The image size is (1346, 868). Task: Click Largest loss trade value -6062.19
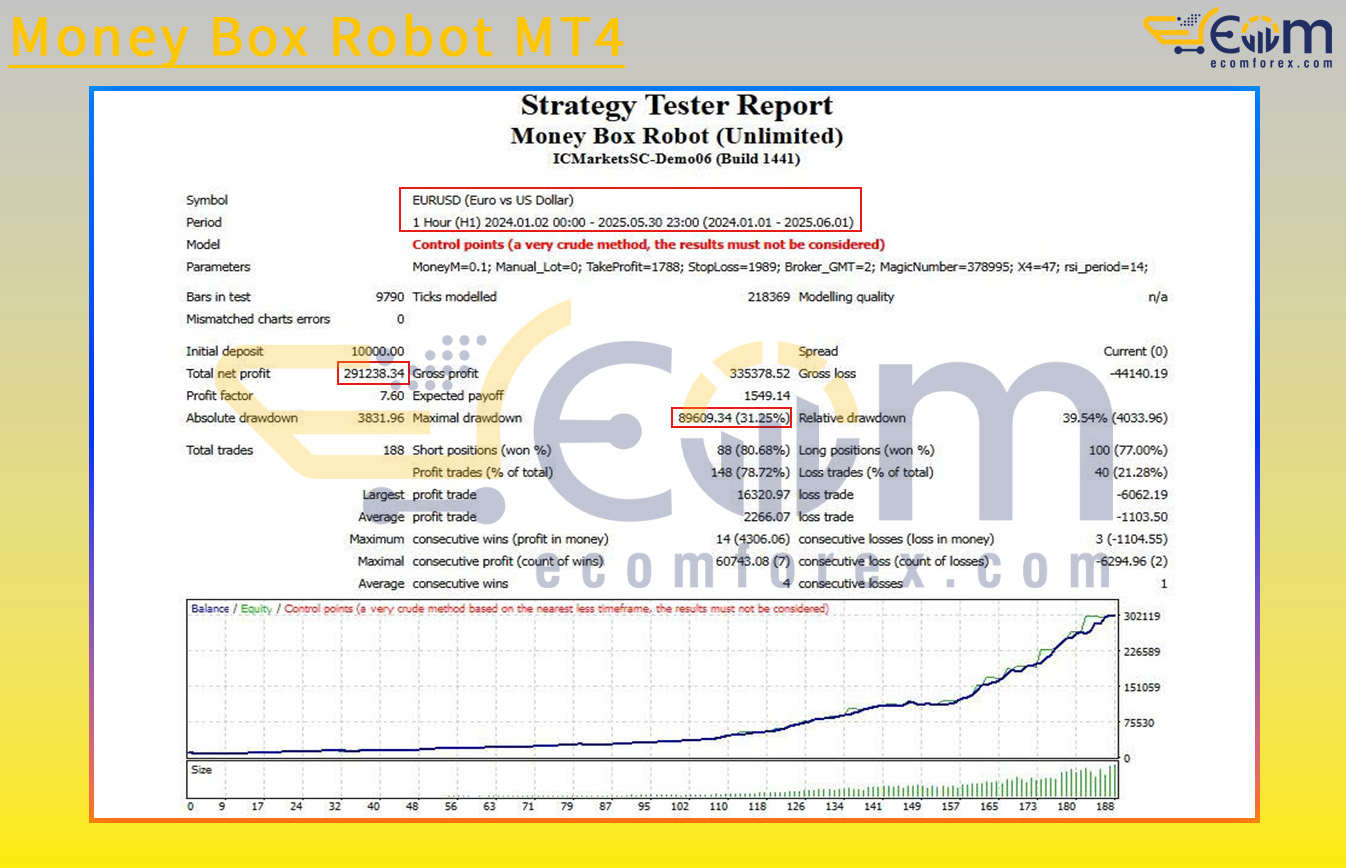pyautogui.click(x=1142, y=495)
